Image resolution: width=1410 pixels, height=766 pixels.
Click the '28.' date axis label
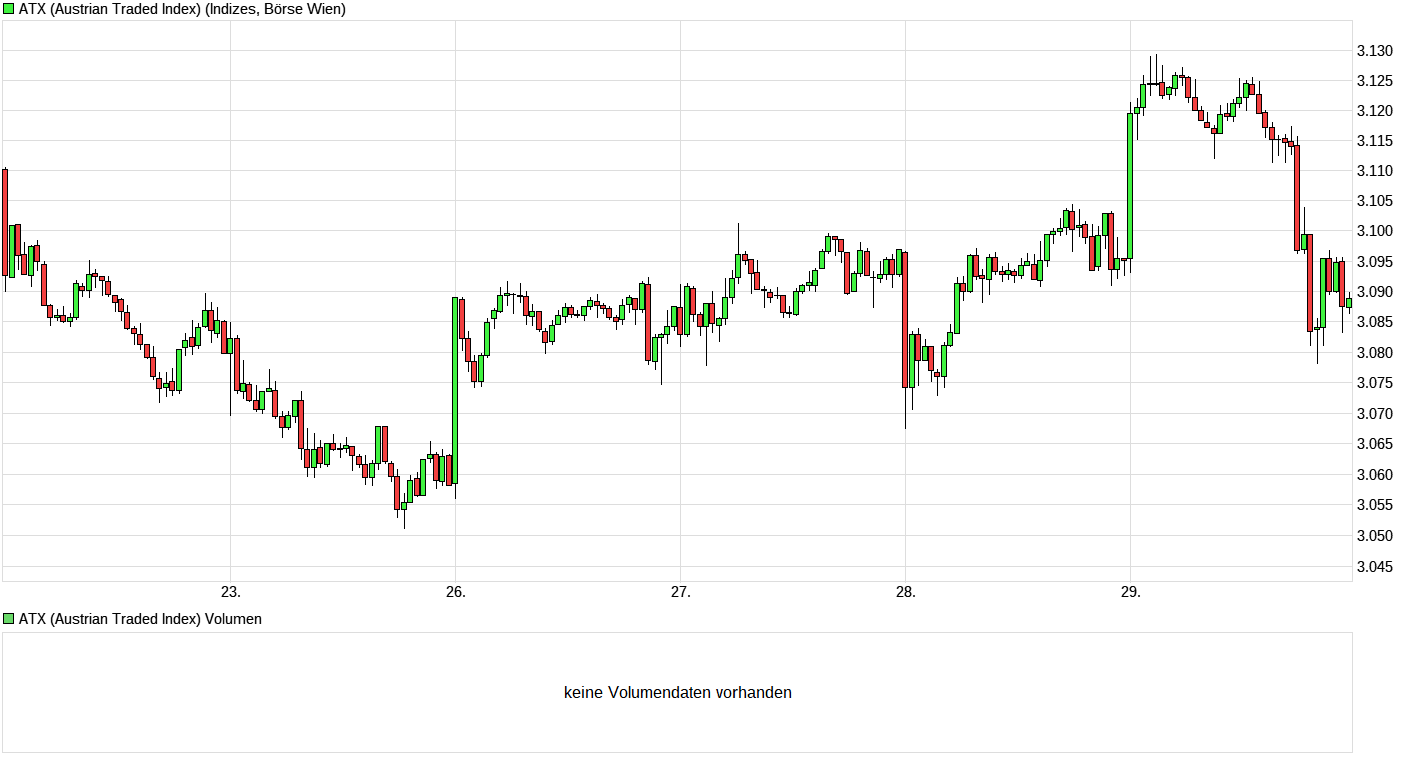[905, 592]
